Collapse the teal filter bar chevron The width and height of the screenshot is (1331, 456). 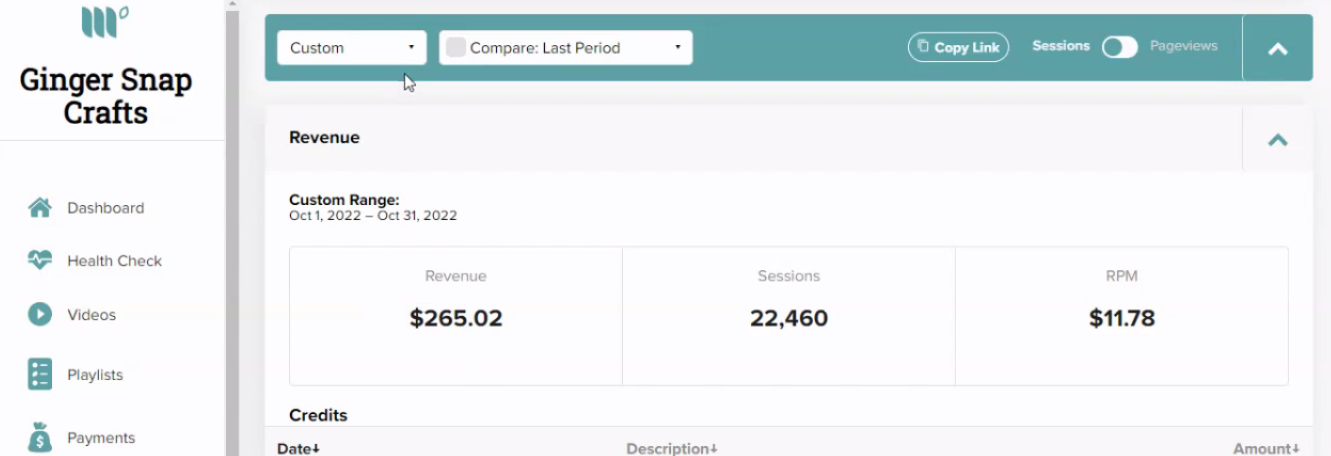pyautogui.click(x=1277, y=48)
